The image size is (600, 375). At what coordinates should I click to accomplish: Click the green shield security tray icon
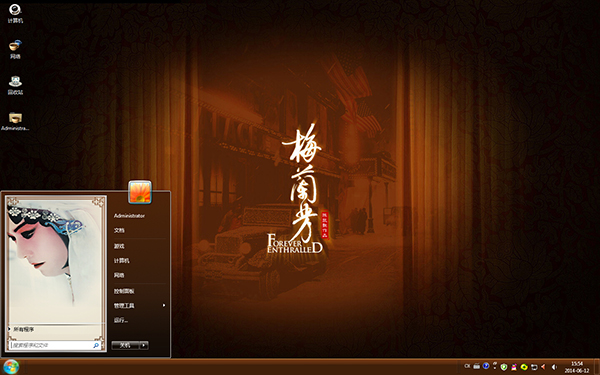click(x=504, y=367)
